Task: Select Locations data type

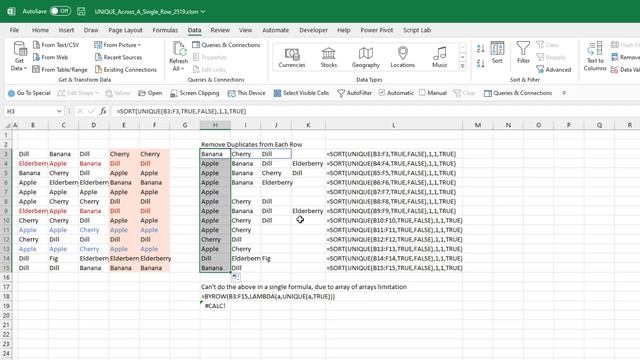Action: pyautogui.click(x=402, y=57)
